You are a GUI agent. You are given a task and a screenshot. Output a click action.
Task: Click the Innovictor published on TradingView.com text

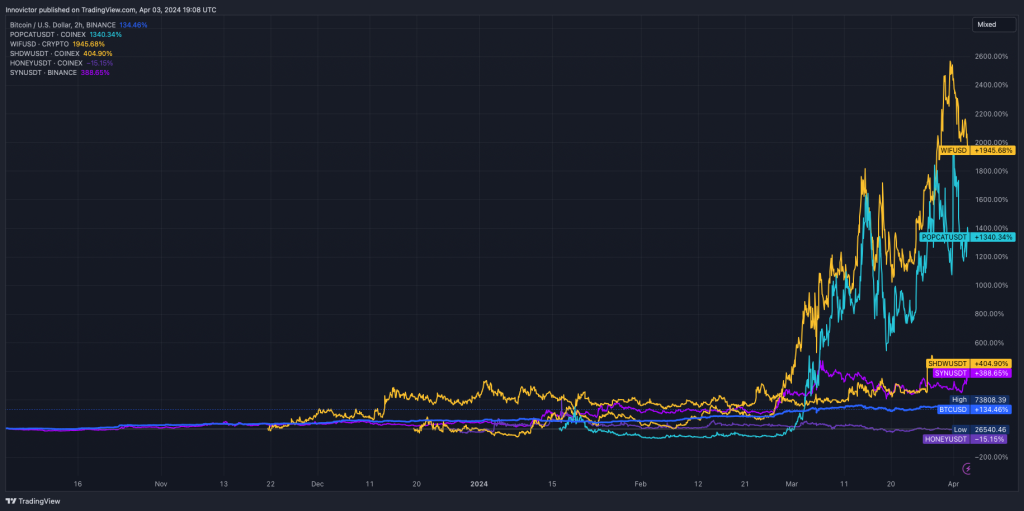pyautogui.click(x=110, y=9)
